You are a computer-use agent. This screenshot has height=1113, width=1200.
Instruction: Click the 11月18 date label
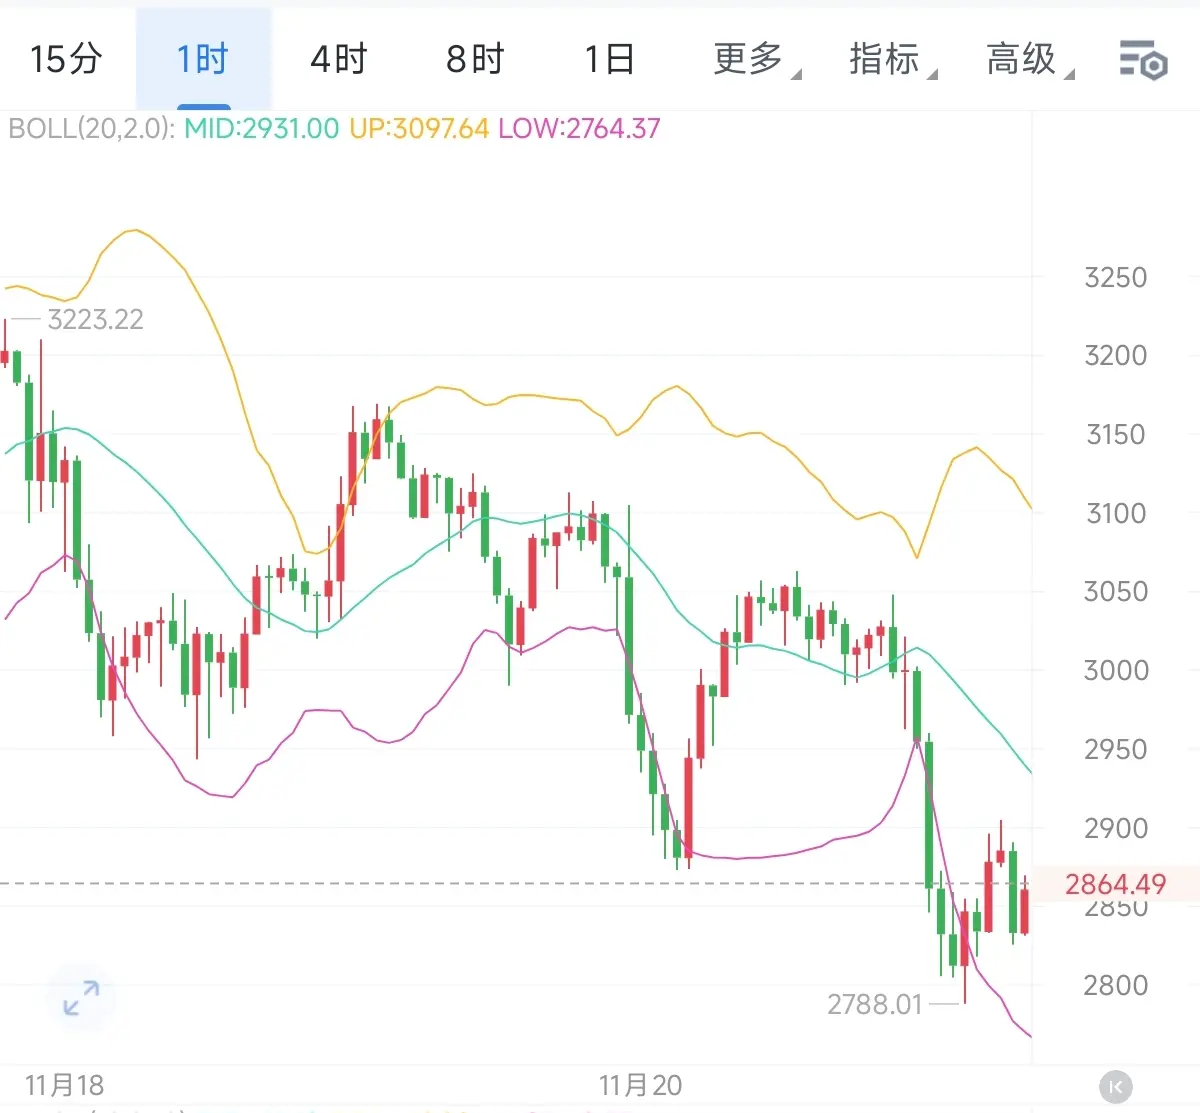(x=64, y=1085)
